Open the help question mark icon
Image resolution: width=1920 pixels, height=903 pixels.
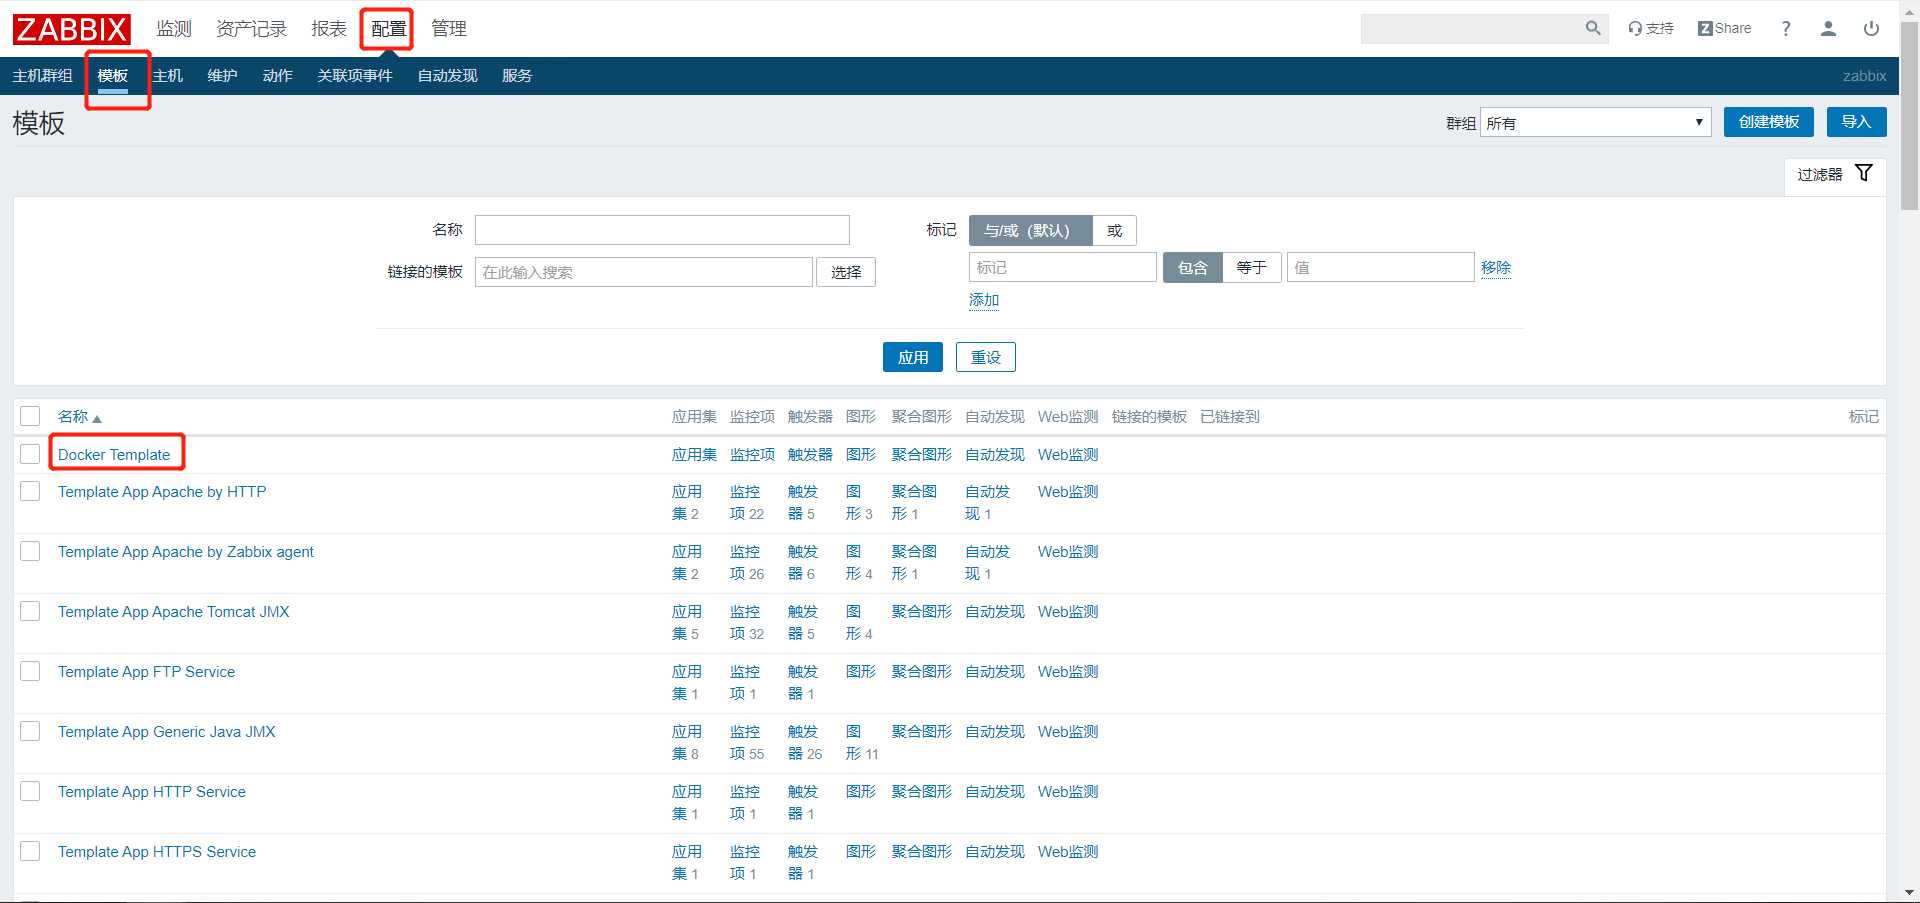tap(1786, 28)
